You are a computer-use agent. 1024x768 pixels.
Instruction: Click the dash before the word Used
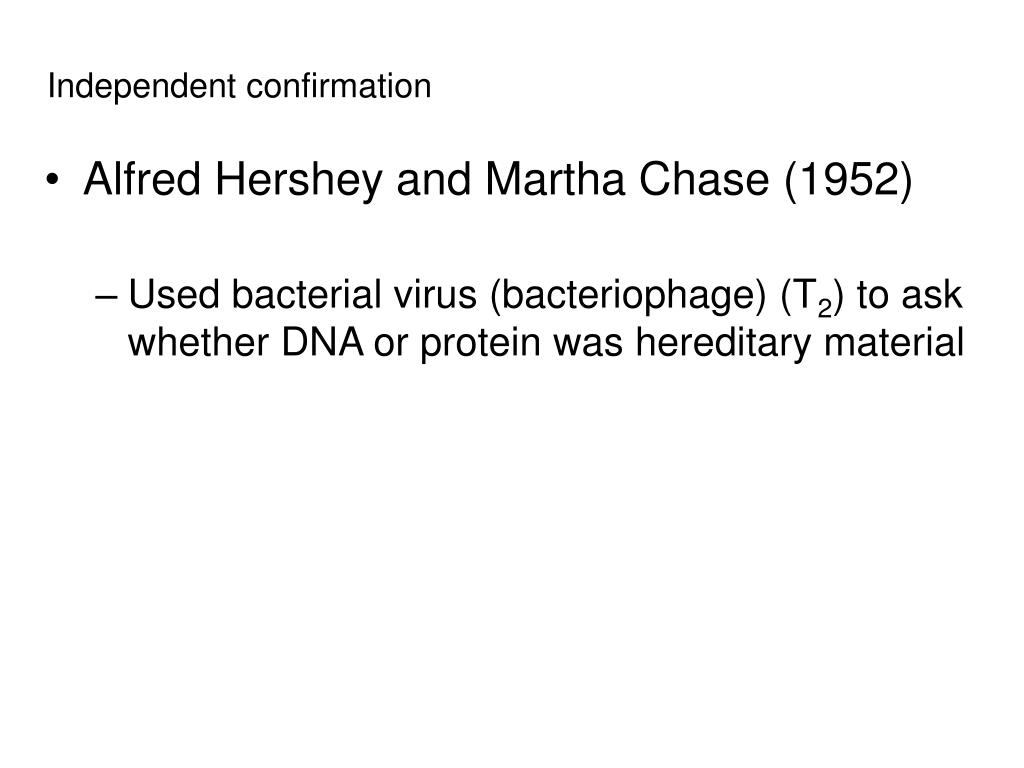(106, 297)
